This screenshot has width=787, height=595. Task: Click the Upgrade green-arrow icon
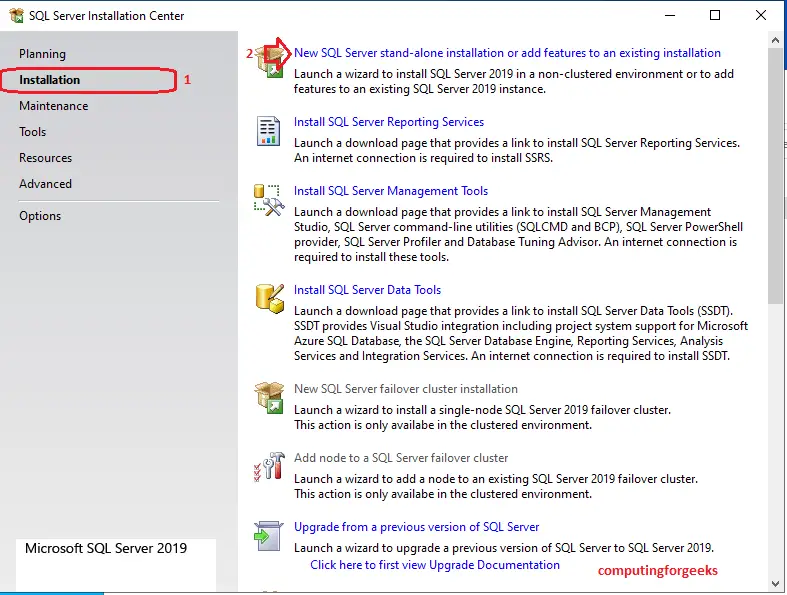(269, 536)
